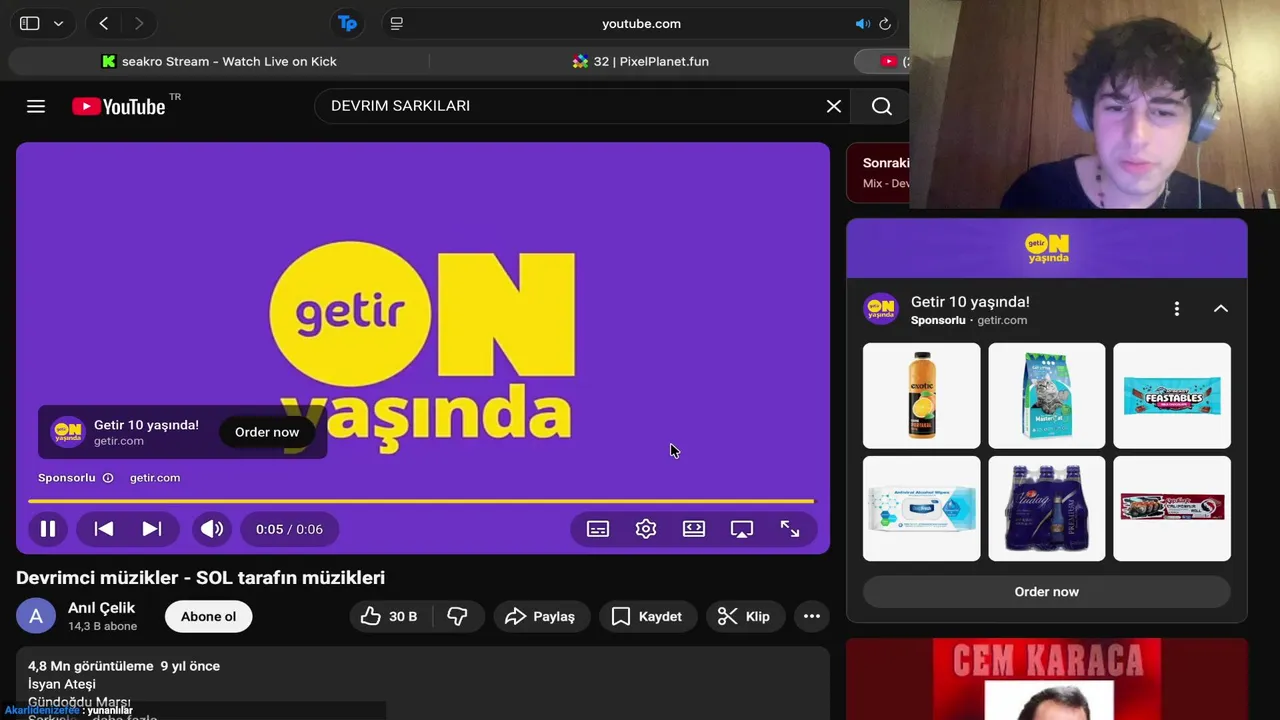Pause the video
The image size is (1280, 720).
pyautogui.click(x=48, y=529)
